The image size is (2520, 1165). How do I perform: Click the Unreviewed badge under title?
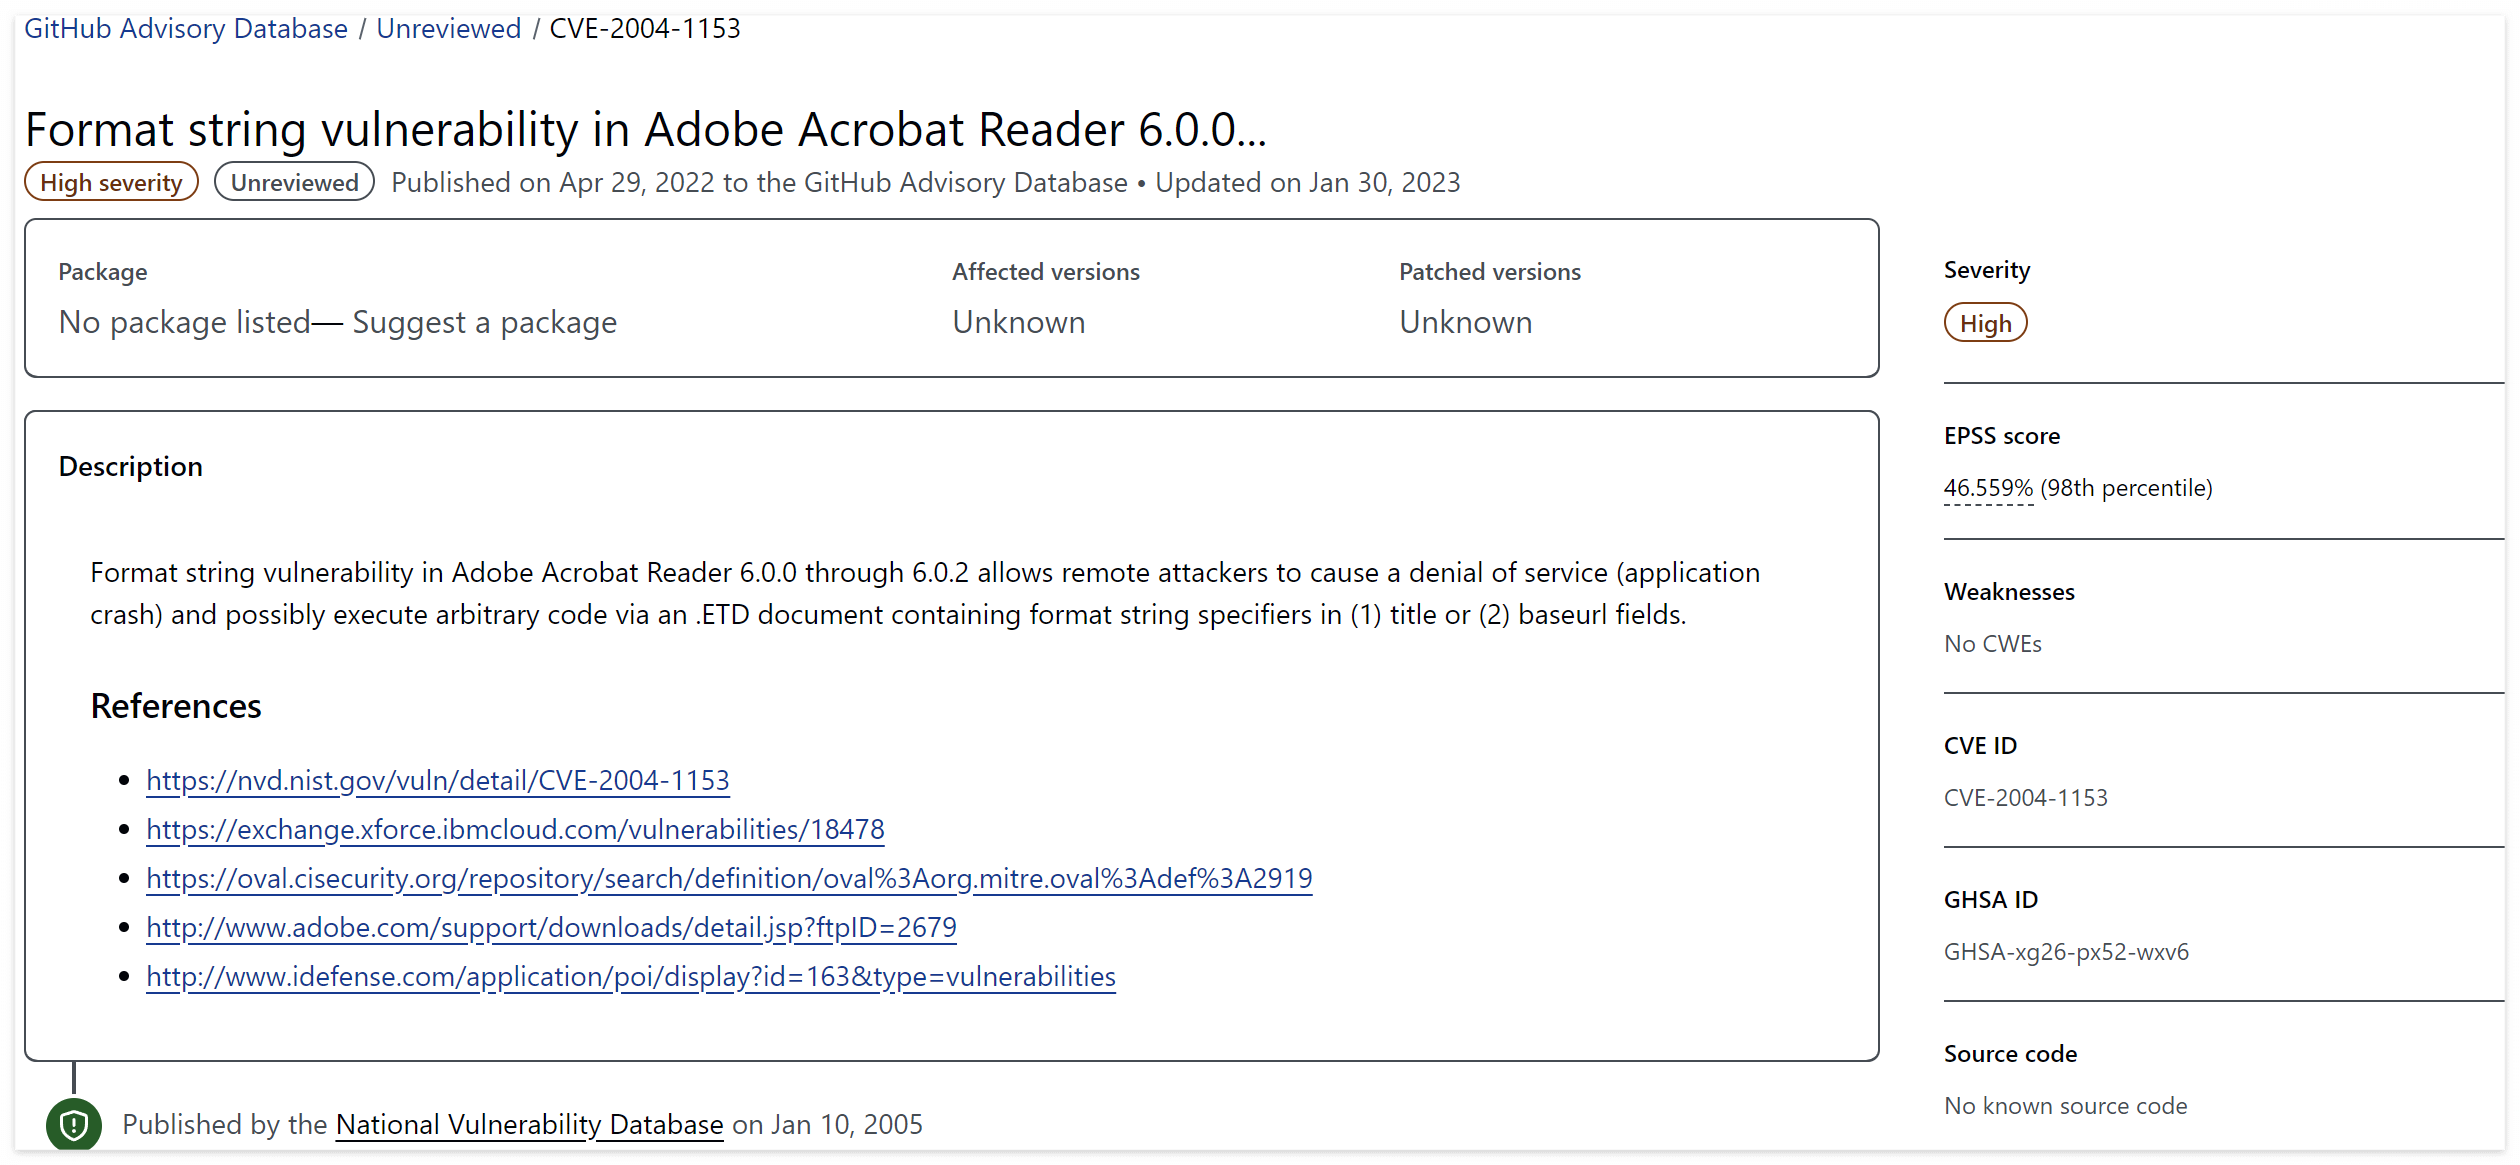point(294,182)
